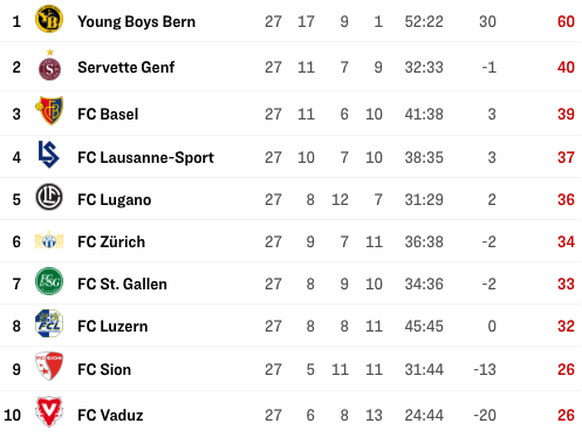Click FC Luzern's 45:45 goals value
The image size is (582, 437).
pos(424,326)
